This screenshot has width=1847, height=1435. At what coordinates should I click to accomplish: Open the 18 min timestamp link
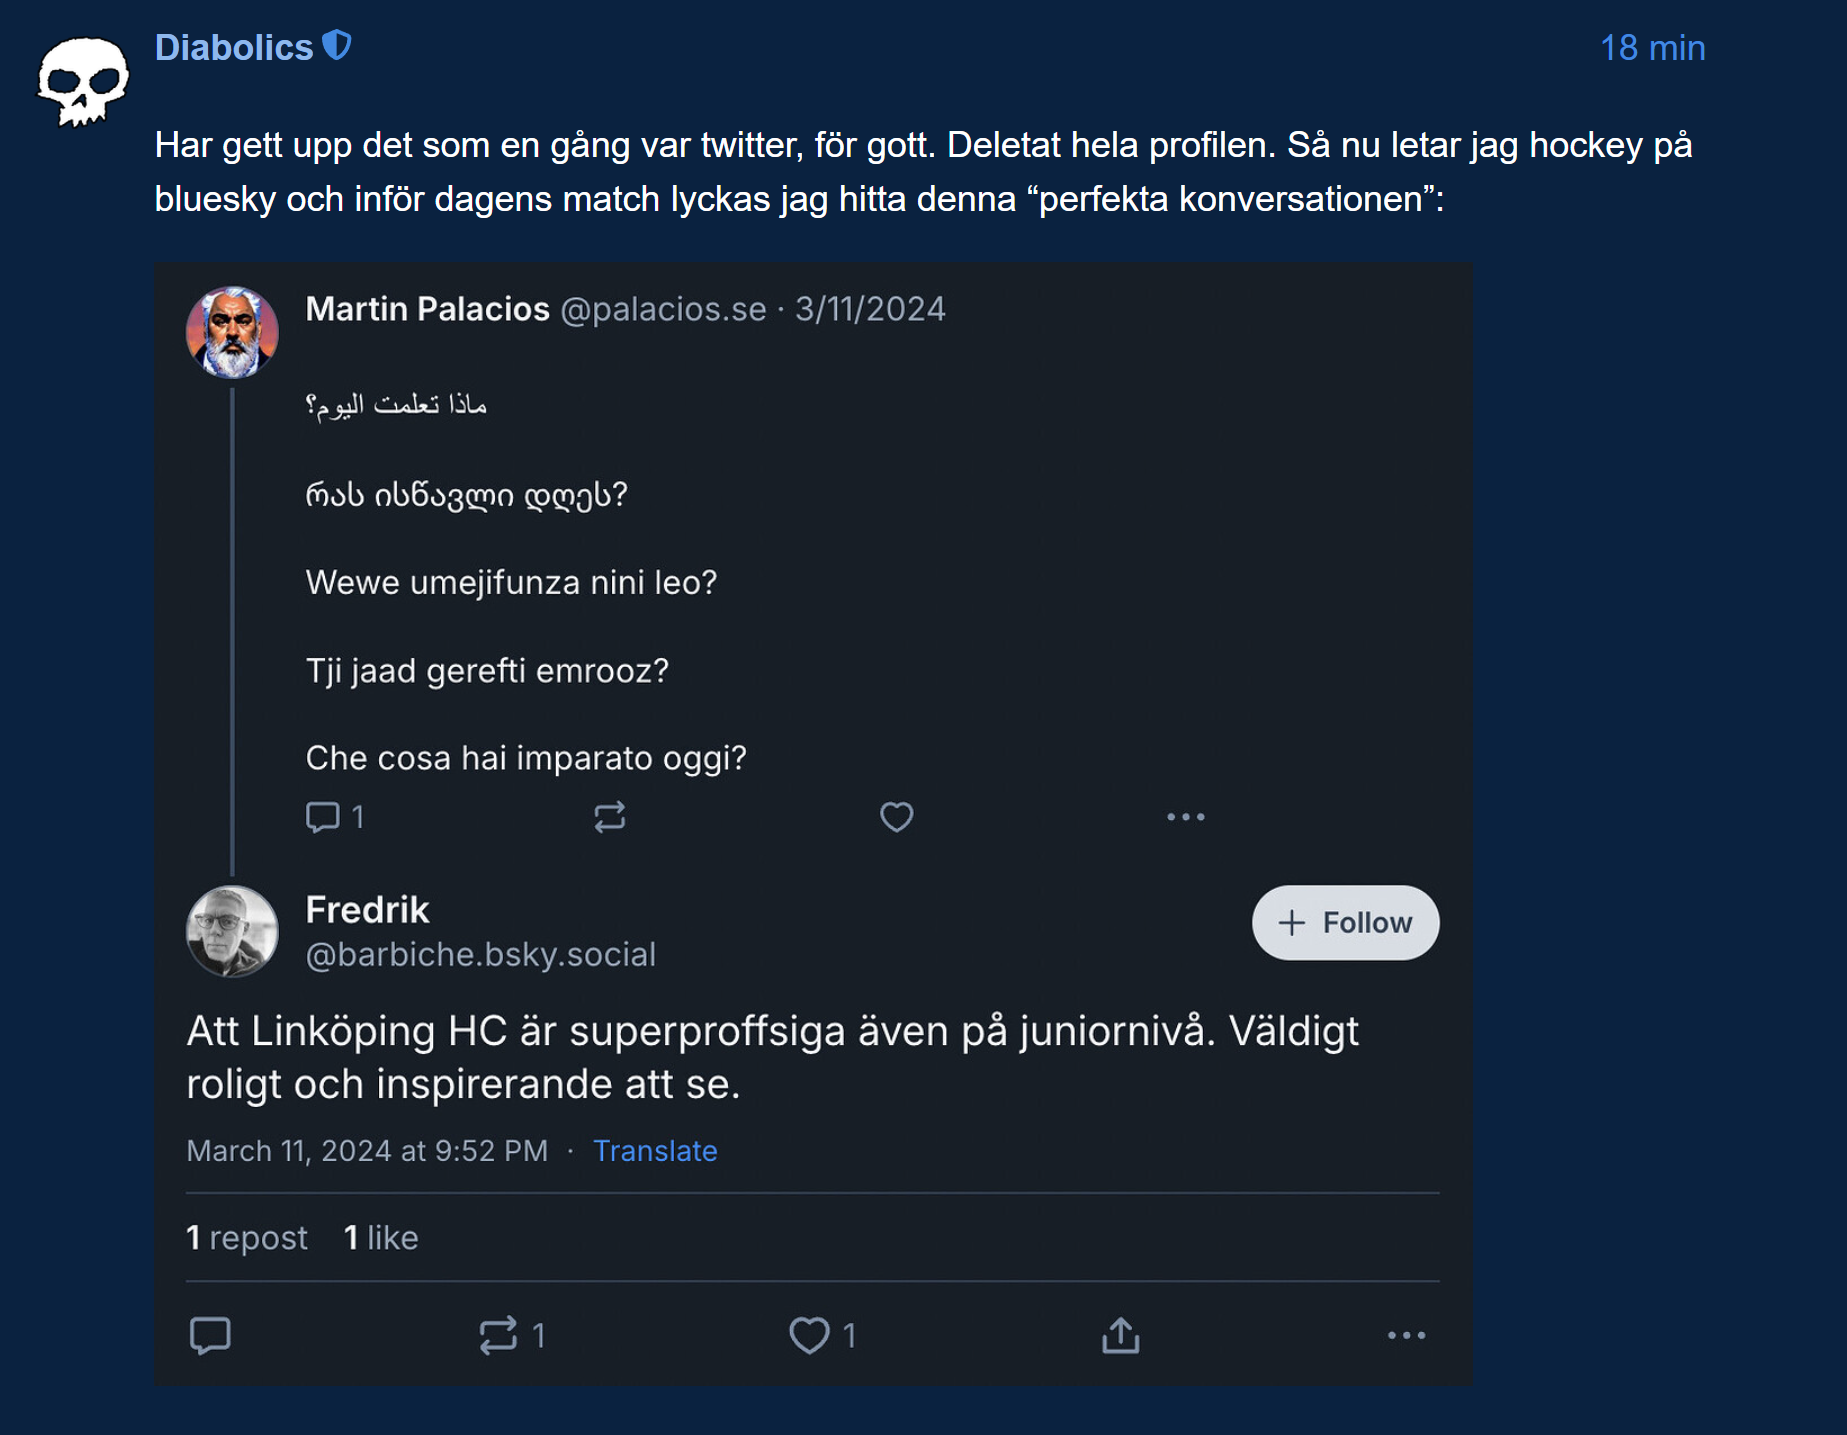point(1652,48)
